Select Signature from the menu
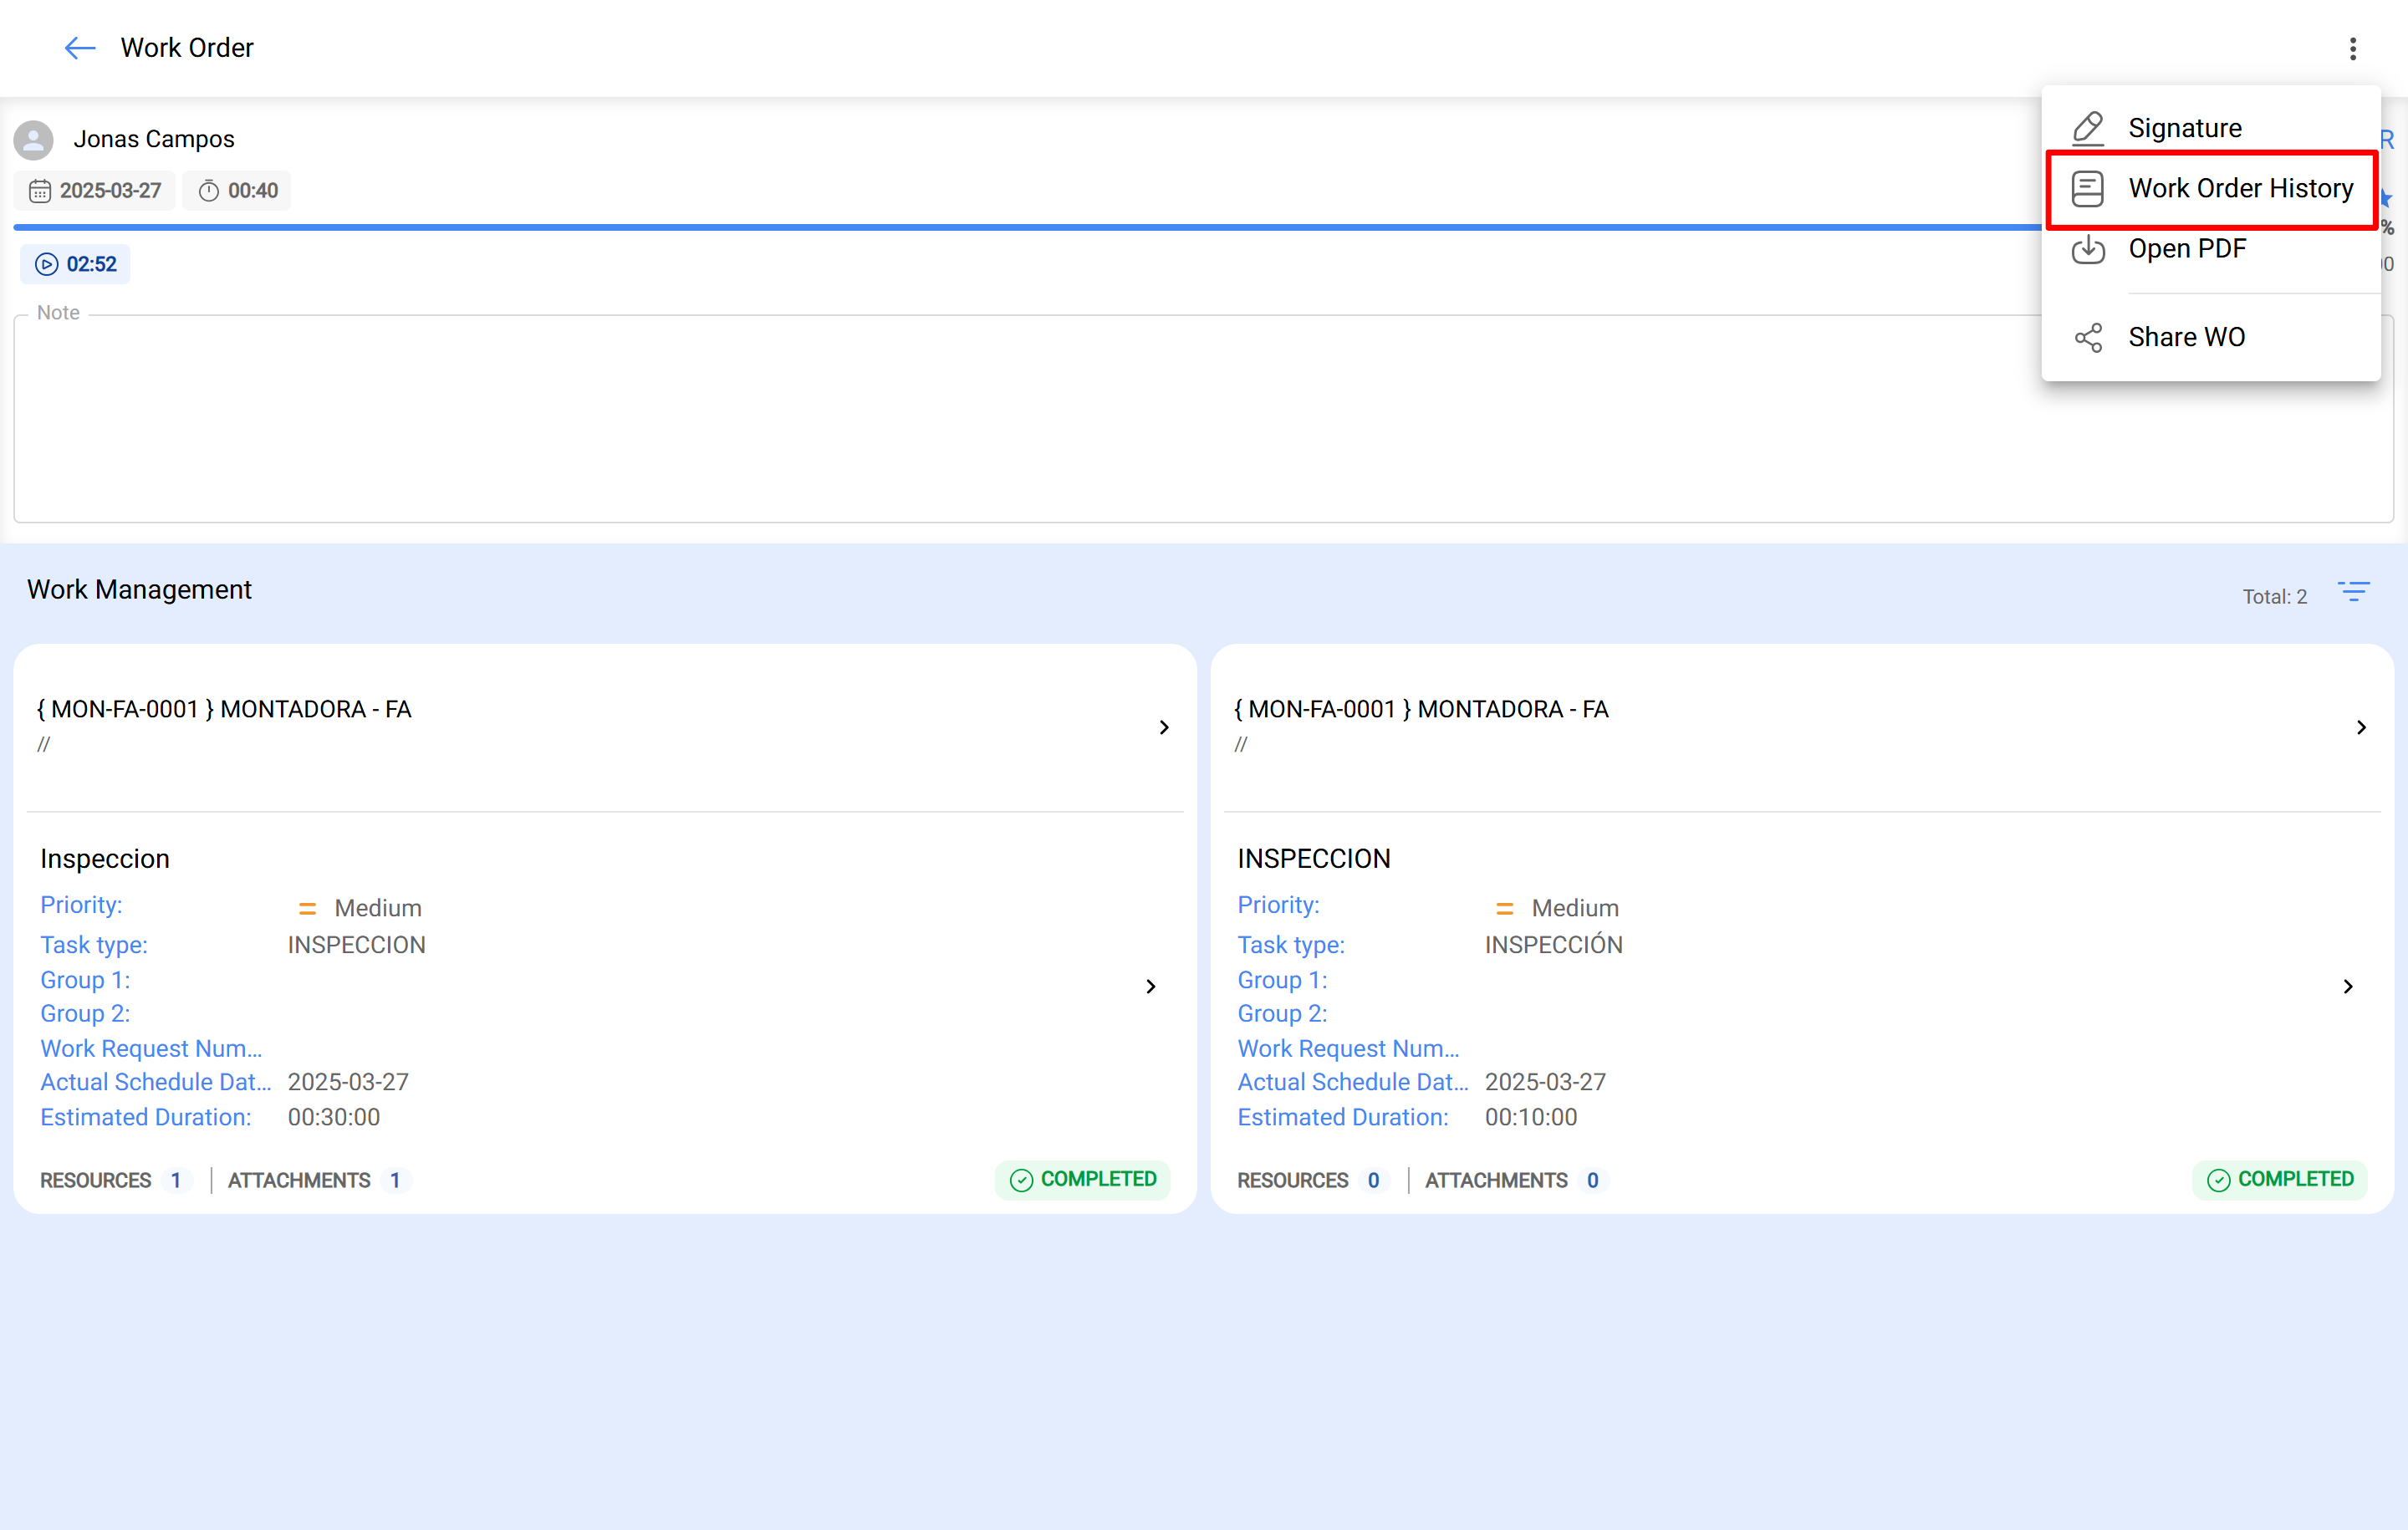The width and height of the screenshot is (2408, 1530). [2210, 128]
